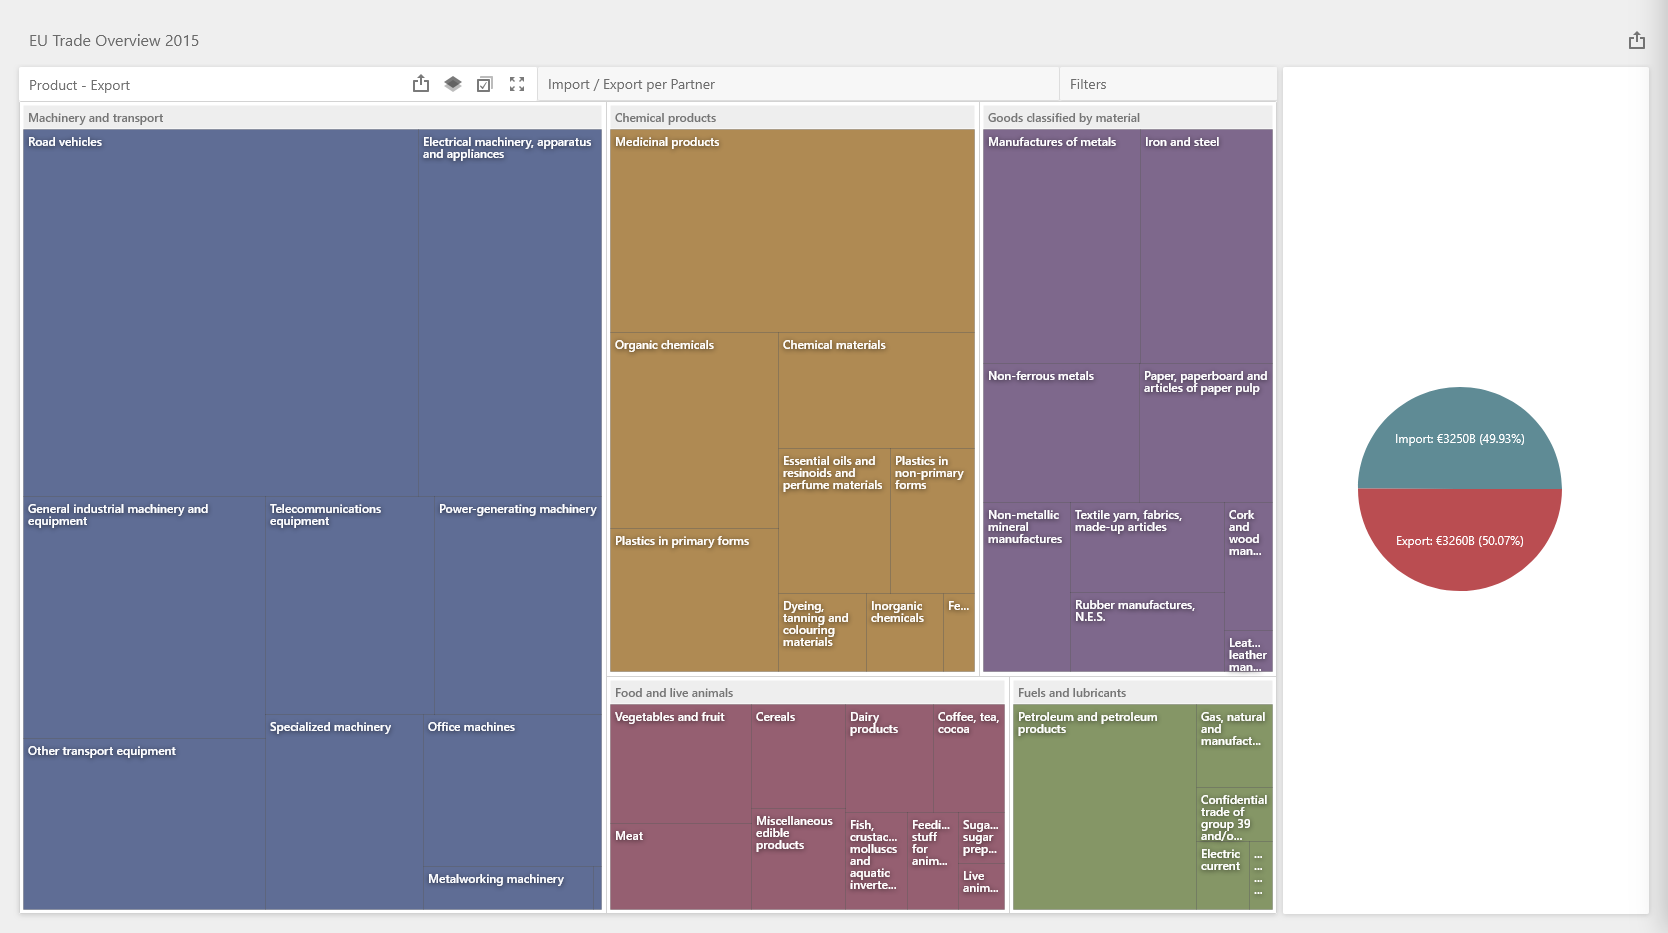Click the Product - Export panel export icon
Screen dimensions: 1668x933
(x=421, y=84)
